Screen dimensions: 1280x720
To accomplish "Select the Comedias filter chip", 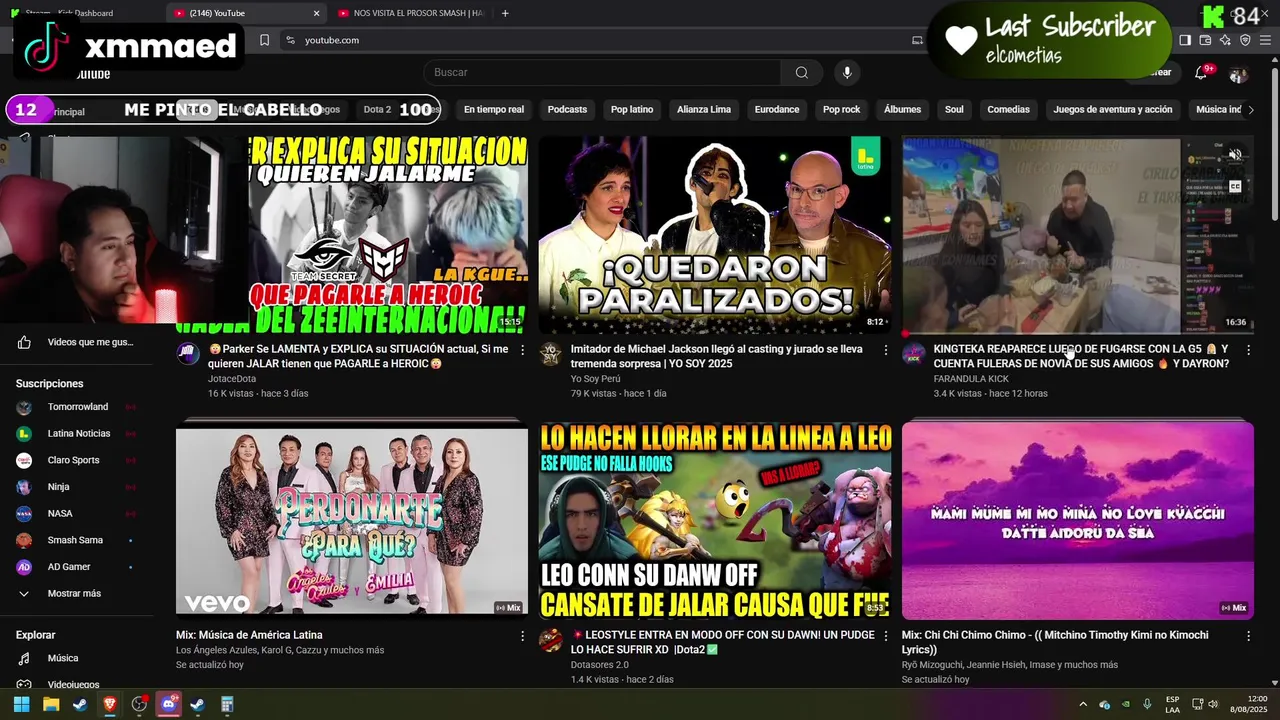I will coord(1008,109).
